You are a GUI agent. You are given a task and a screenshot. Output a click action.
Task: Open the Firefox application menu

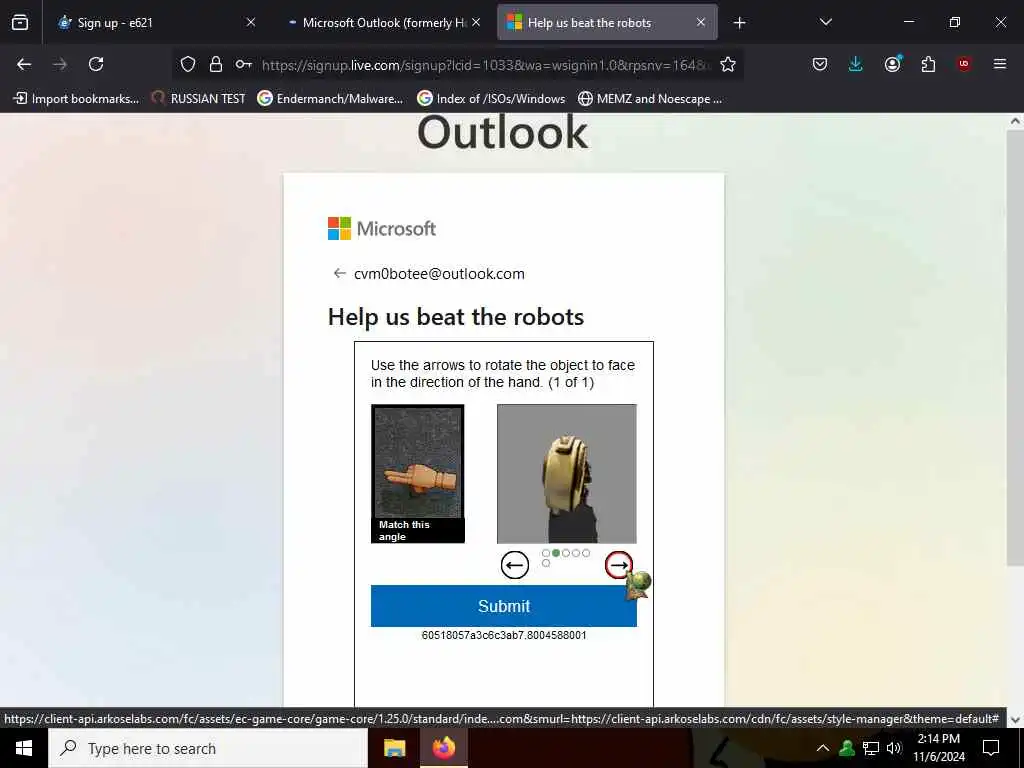pyautogui.click(x=999, y=64)
